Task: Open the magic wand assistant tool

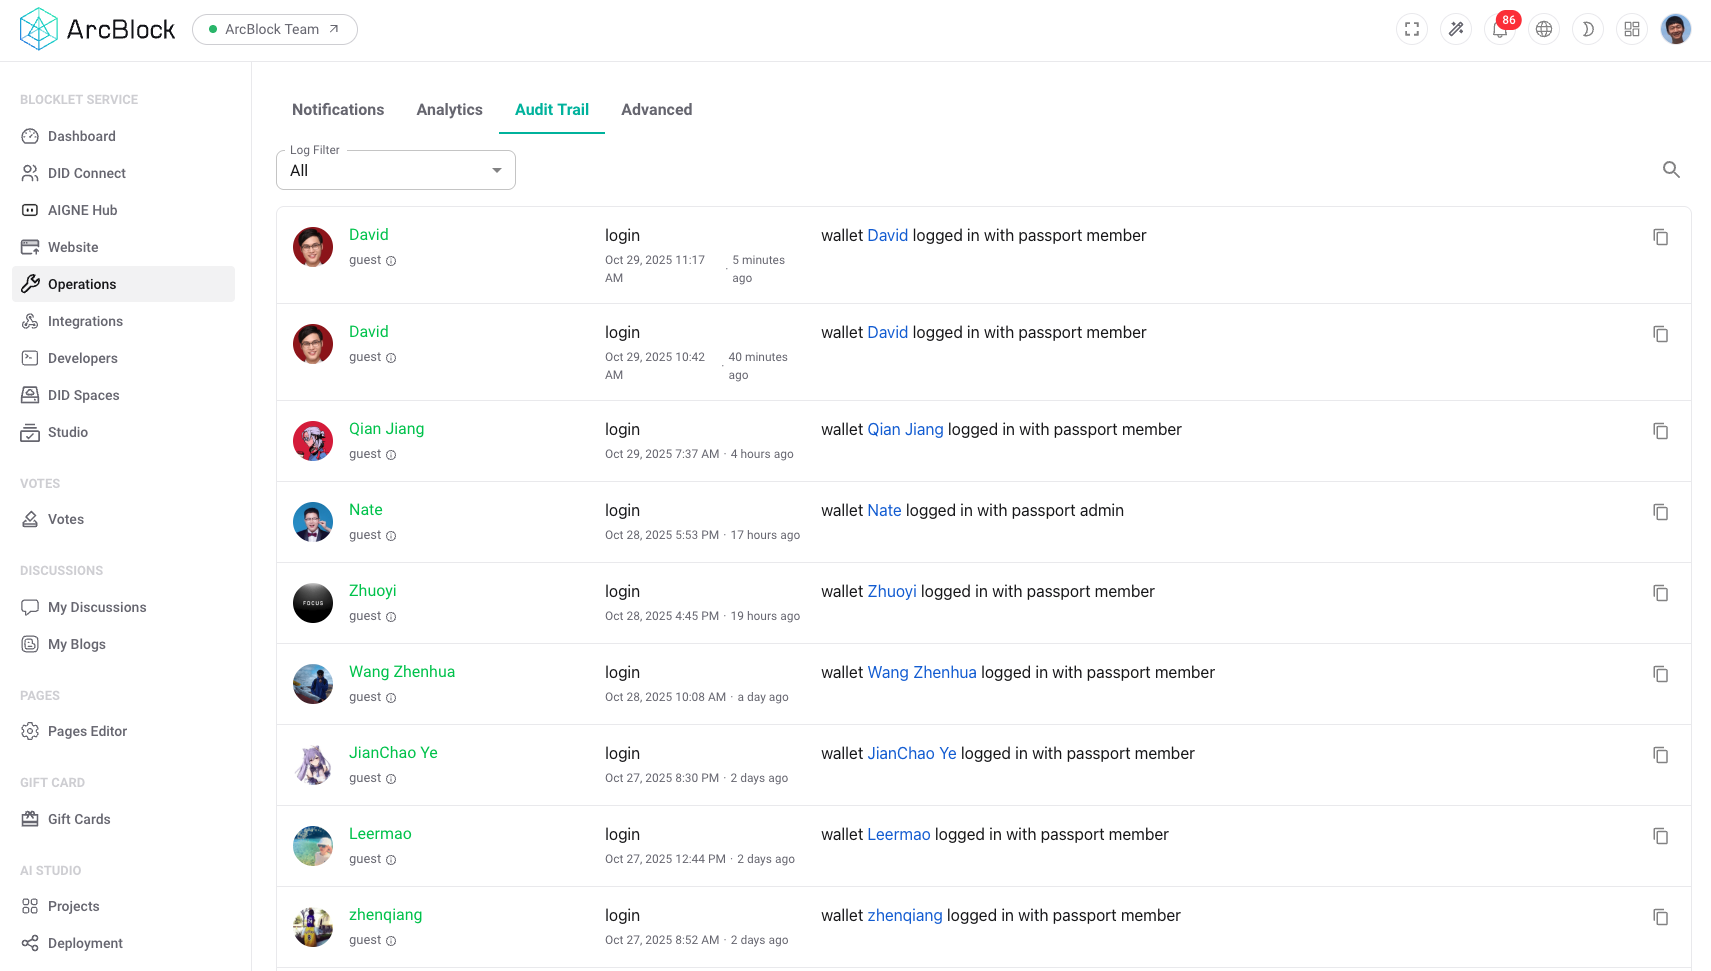Action: (1455, 29)
